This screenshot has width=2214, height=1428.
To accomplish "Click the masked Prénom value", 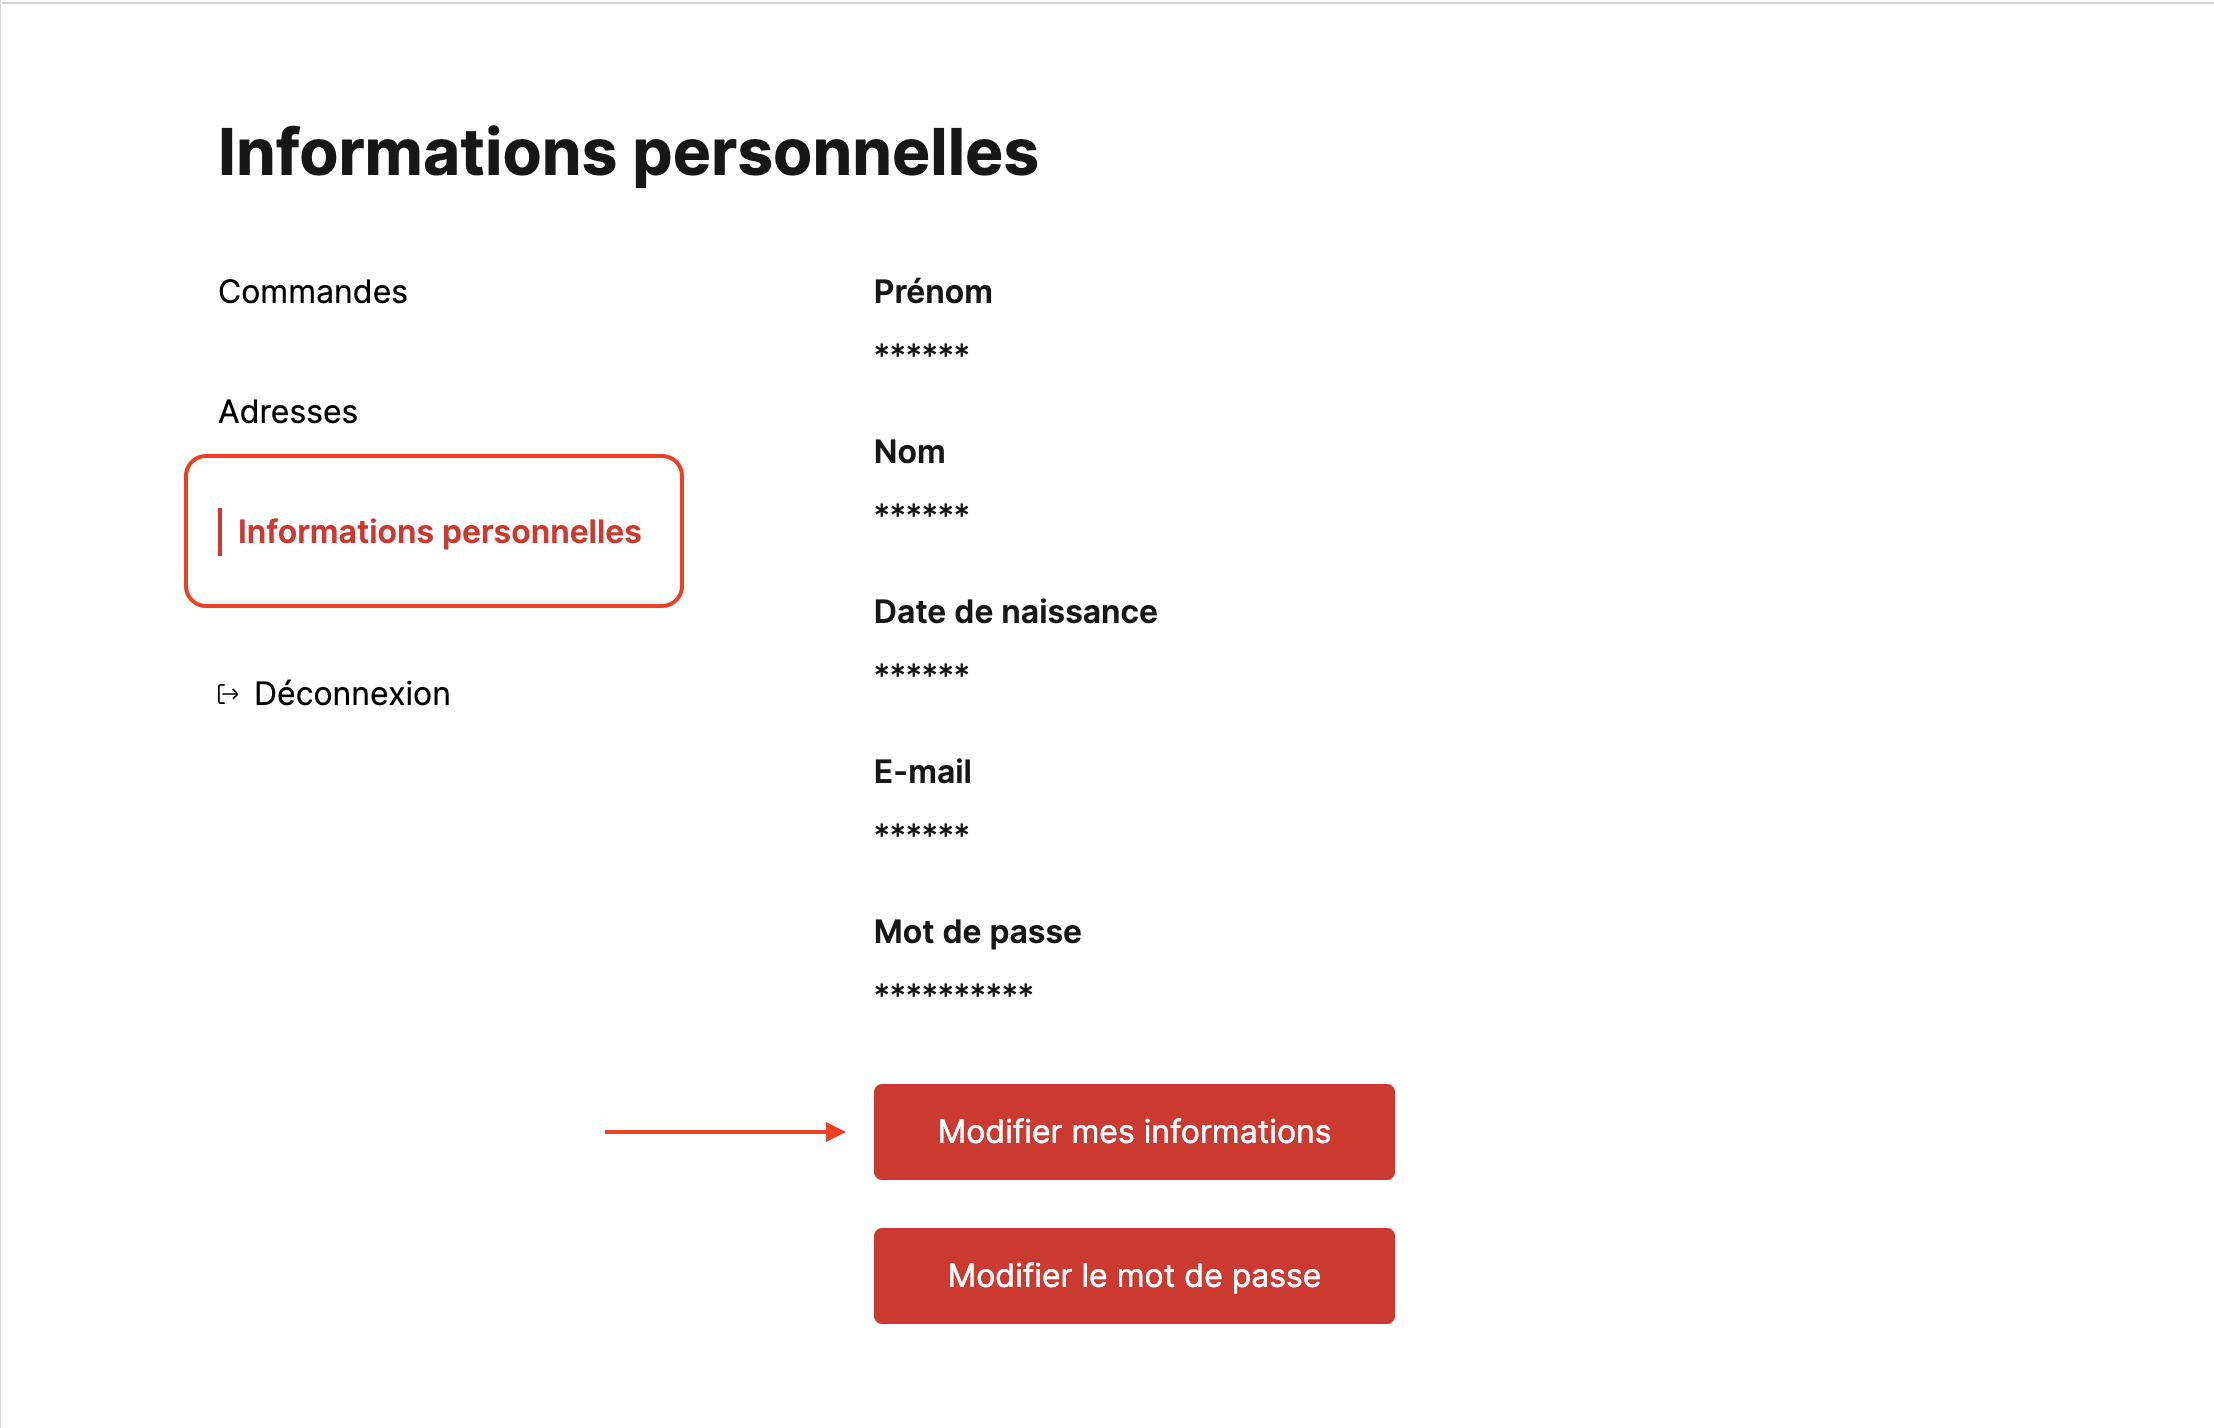I will [x=921, y=351].
